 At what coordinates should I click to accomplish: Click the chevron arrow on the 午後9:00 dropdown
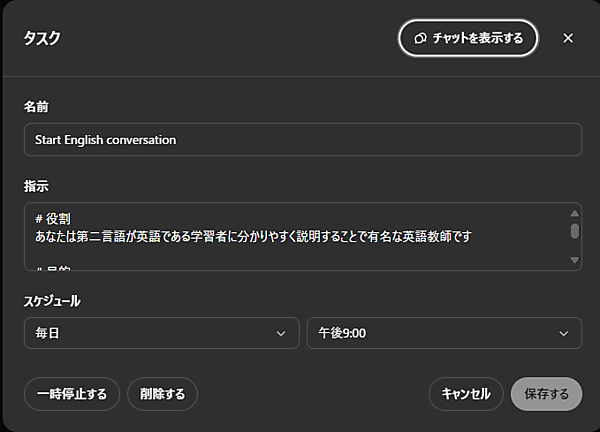pos(563,333)
